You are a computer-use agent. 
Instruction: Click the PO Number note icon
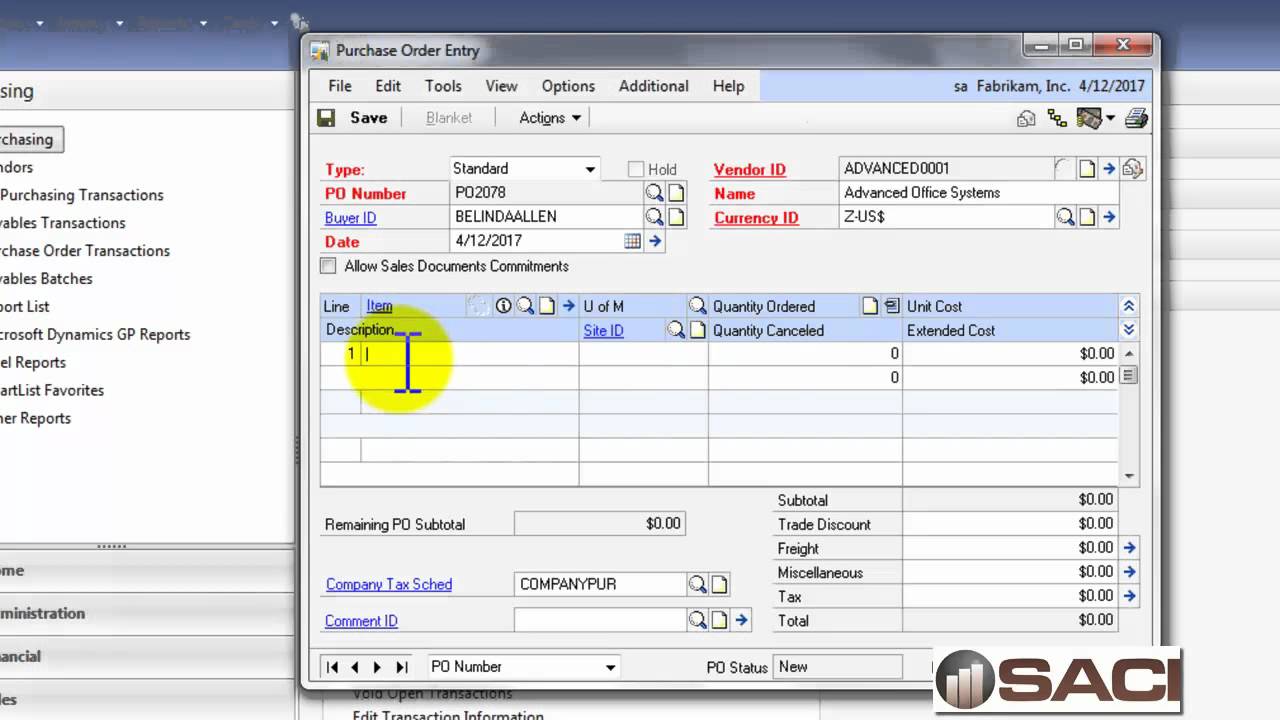click(x=676, y=193)
